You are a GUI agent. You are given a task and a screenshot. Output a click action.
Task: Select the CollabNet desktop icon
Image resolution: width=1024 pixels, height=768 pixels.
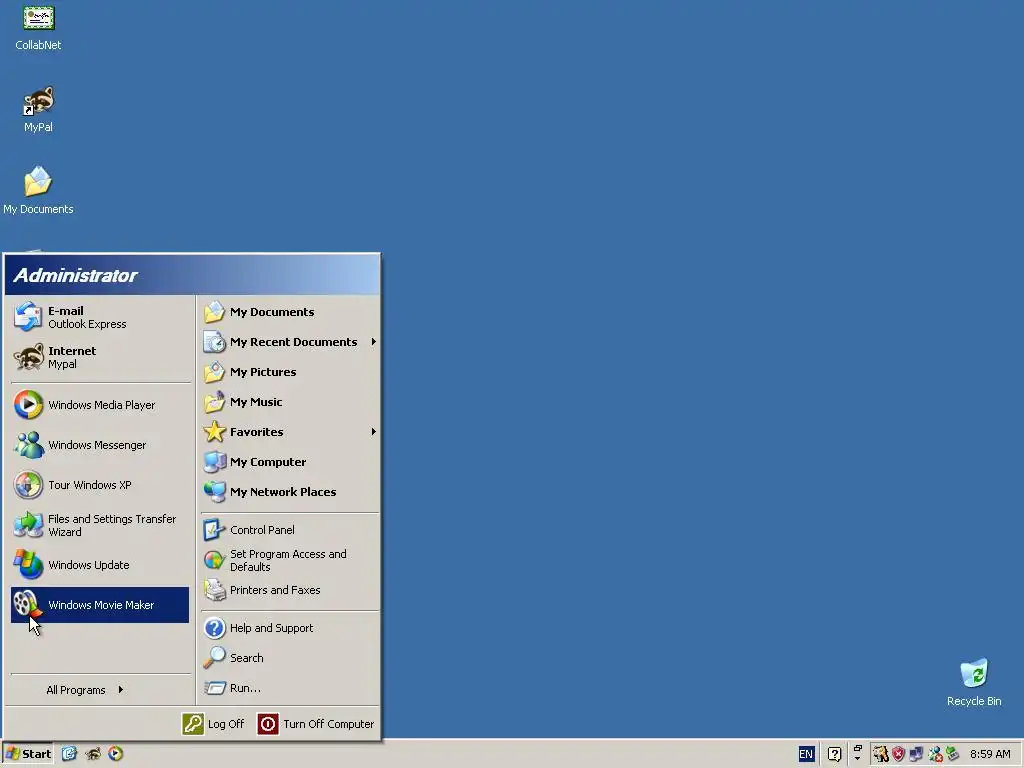38,28
